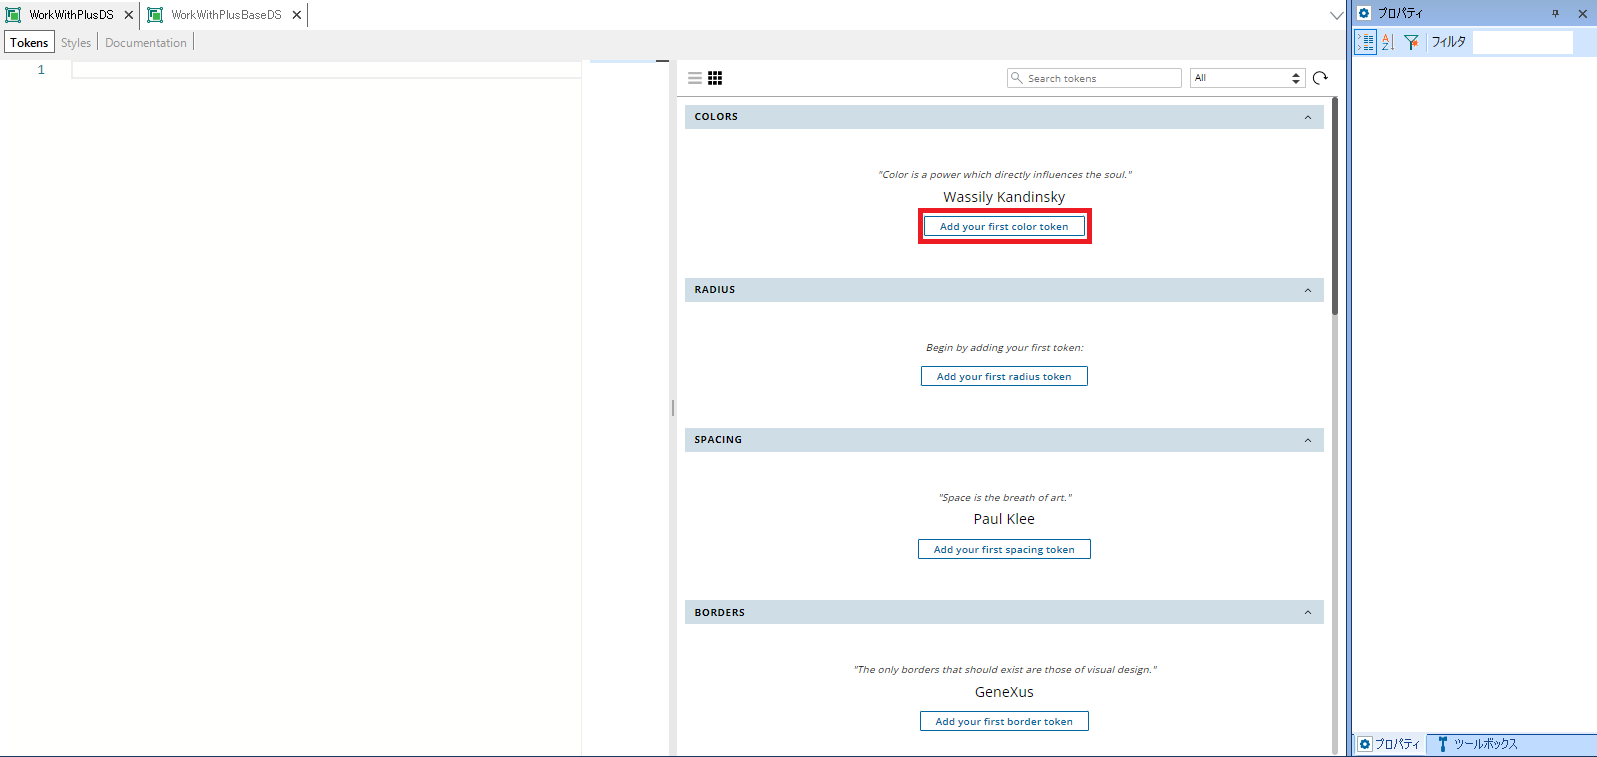
Task: Collapse the COLORS section
Action: (1307, 117)
